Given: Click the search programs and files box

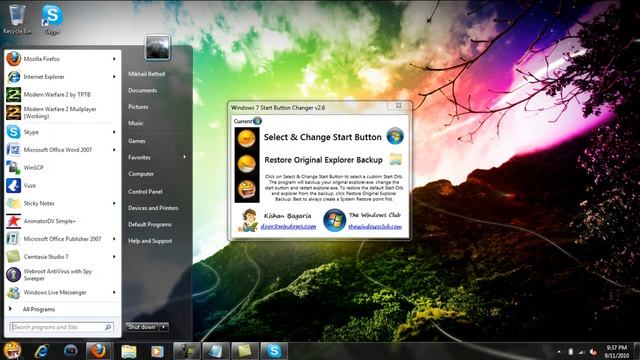Looking at the screenshot, I should coord(62,327).
